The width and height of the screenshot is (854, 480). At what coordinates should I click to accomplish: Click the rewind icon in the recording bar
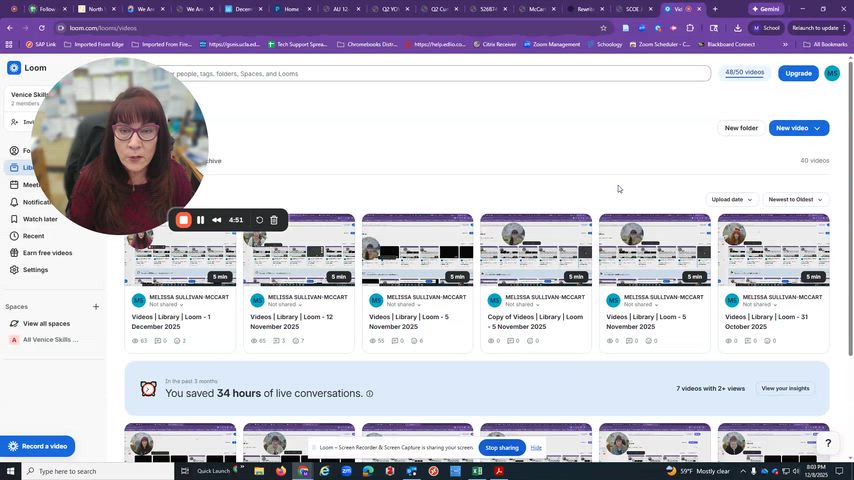216,220
